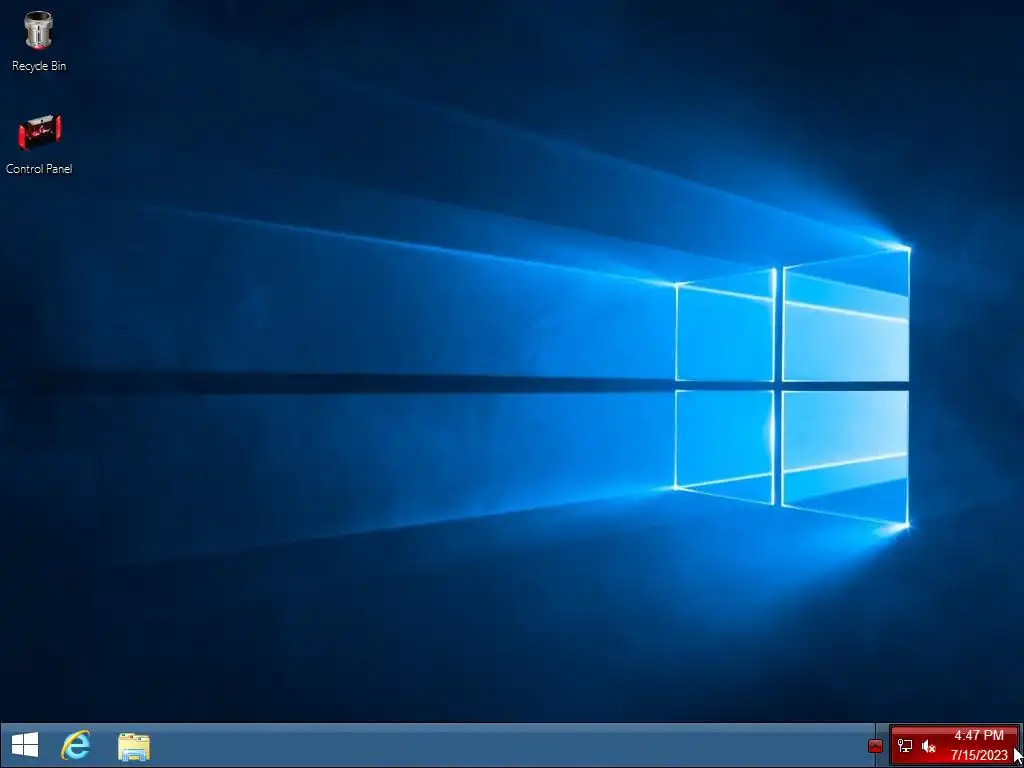This screenshot has height=768, width=1024.
Task: Launch Internet Explorer from the taskbar
Action: [x=76, y=745]
